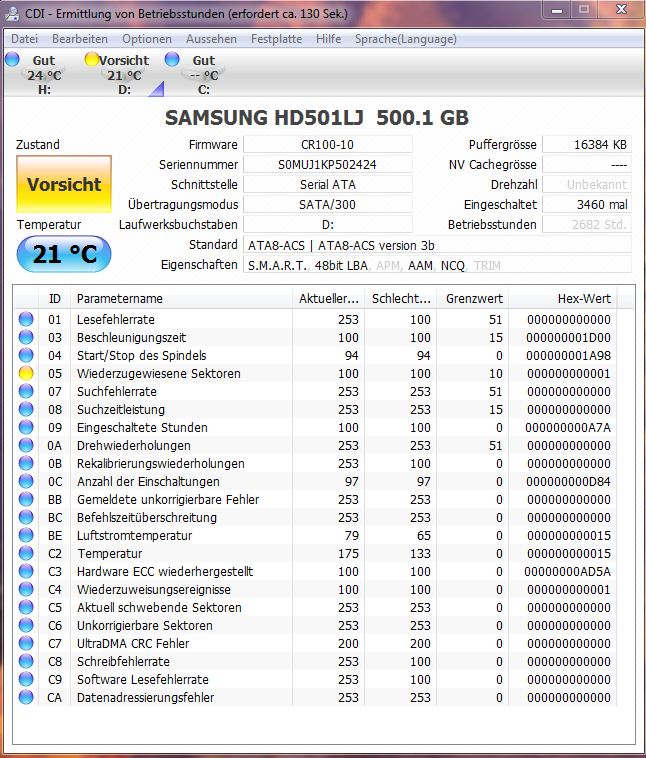Click the serial number S0MUJ1KP502424 field

point(327,164)
